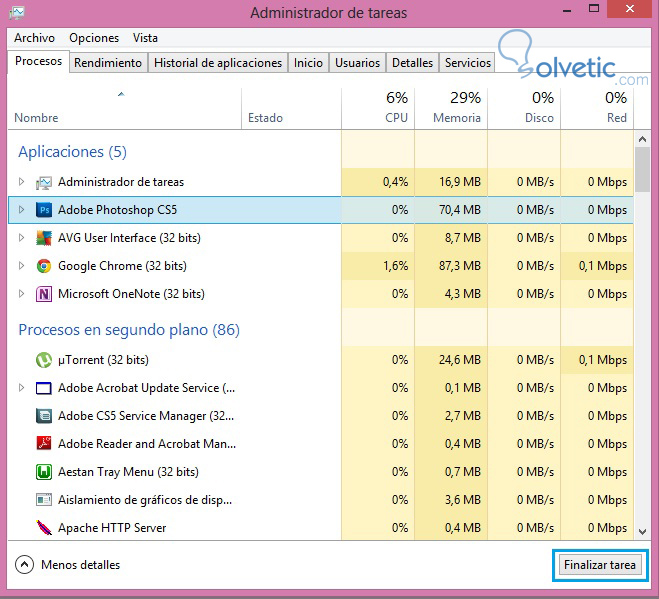Open the Opciones menu

94,38
